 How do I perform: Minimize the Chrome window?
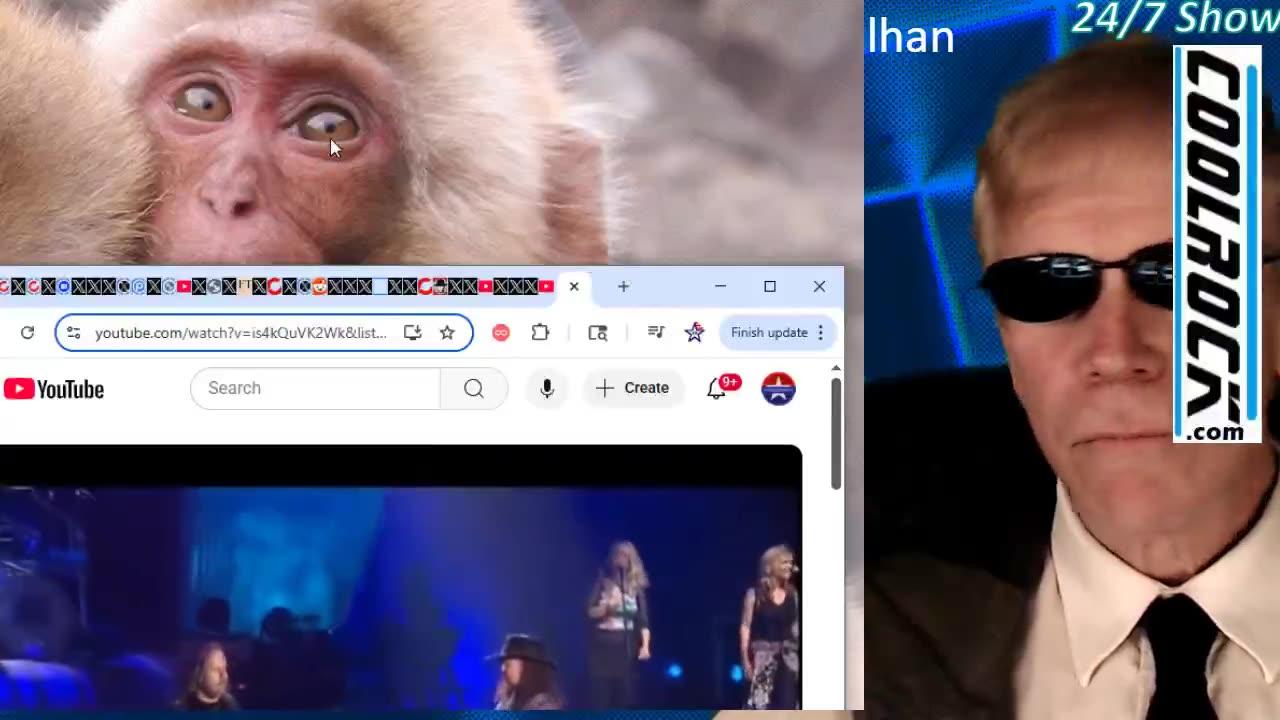pos(720,287)
